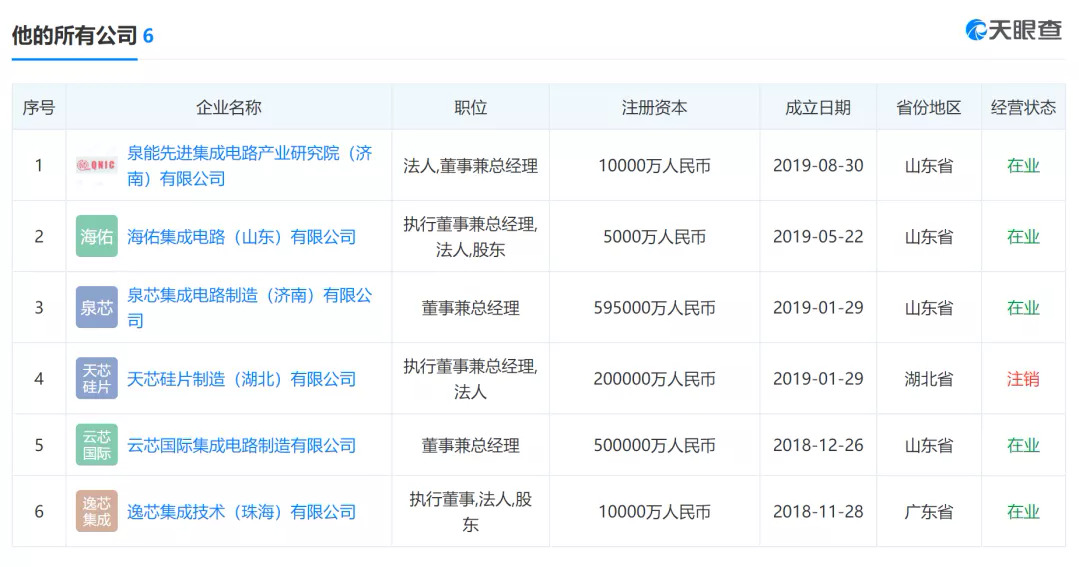Viewport: 1079px width, 567px height.
Task: Click the 泉芯 blue logo icon
Action: [x=96, y=308]
